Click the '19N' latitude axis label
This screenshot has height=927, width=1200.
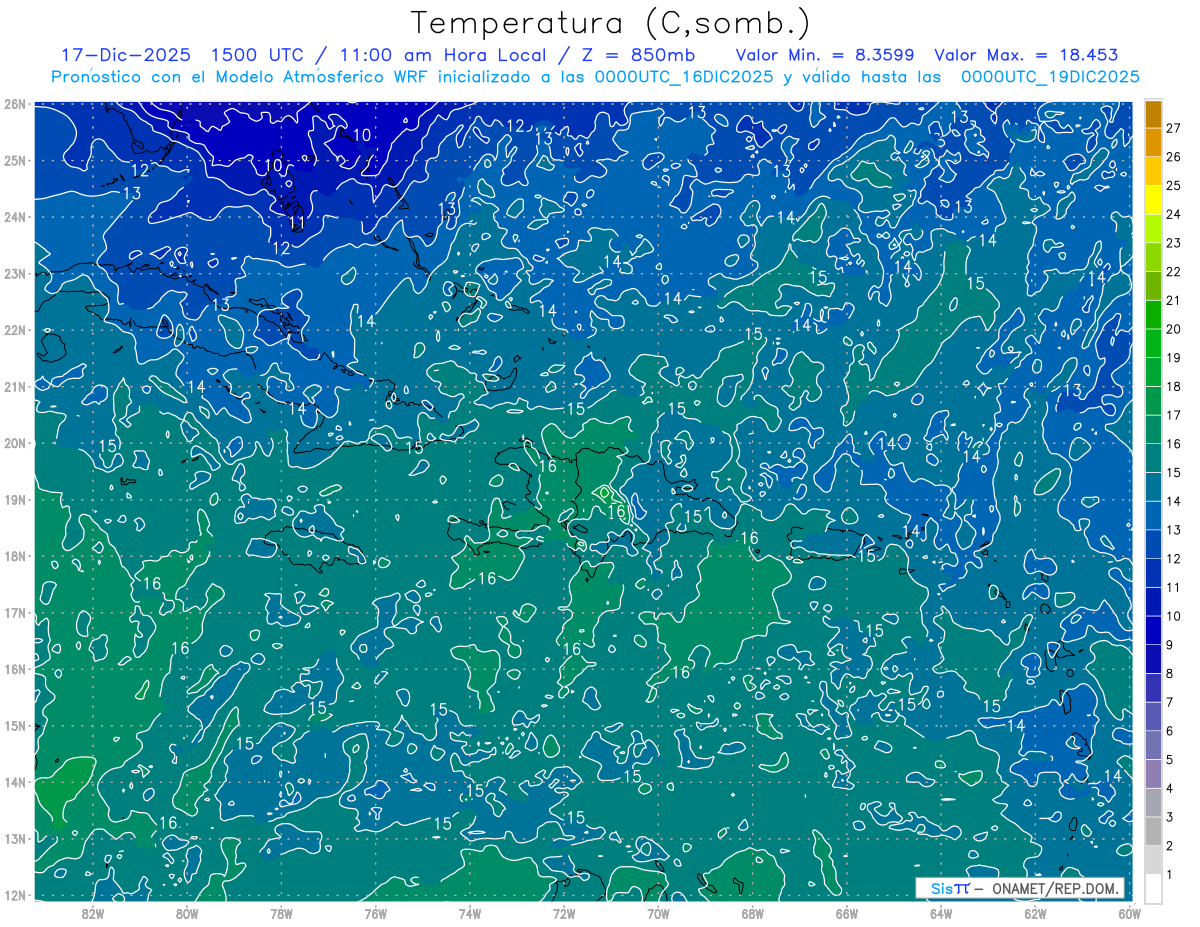click(14, 499)
